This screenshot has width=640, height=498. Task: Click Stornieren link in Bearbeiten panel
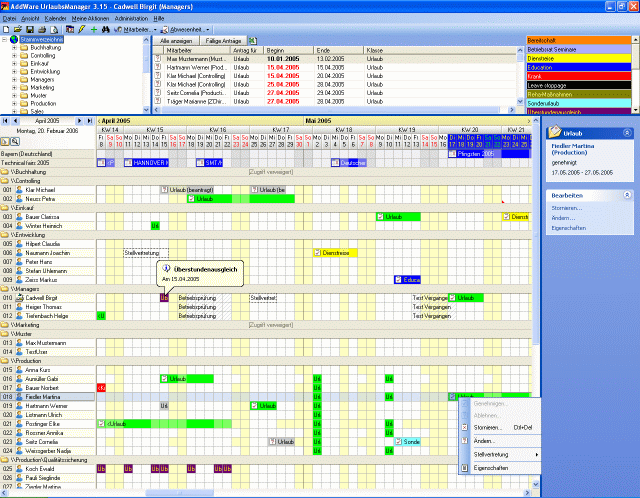[x=567, y=208]
